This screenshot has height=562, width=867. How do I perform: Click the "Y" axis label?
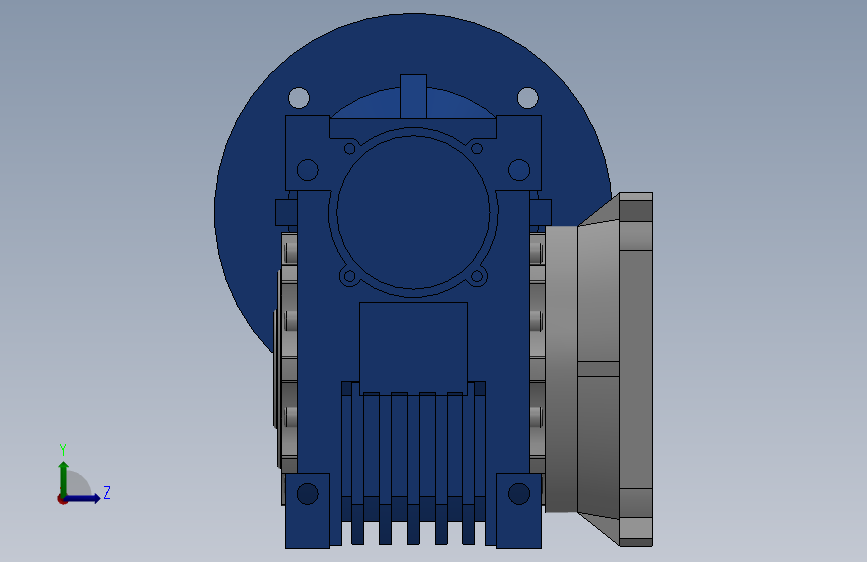[x=63, y=450]
